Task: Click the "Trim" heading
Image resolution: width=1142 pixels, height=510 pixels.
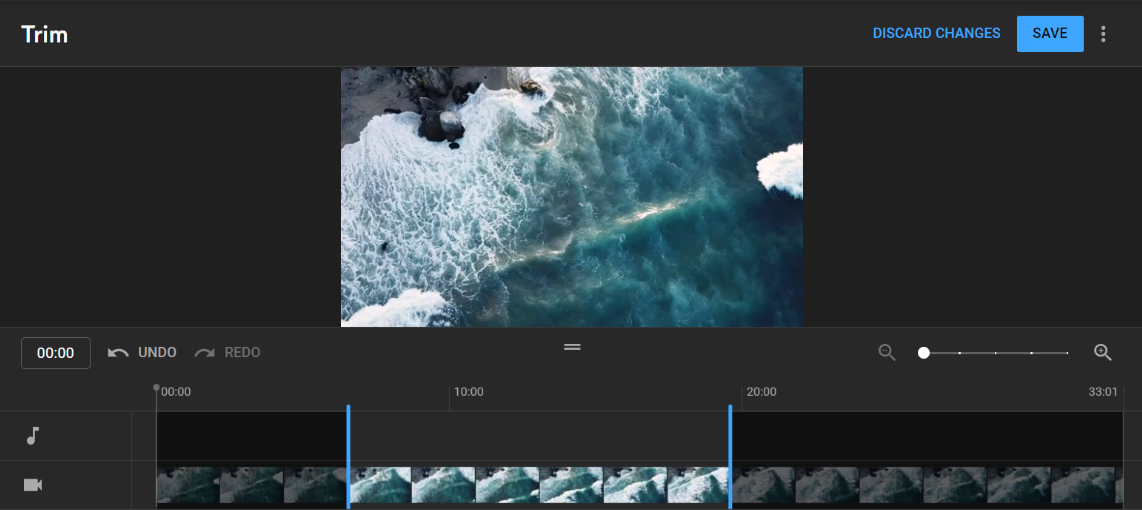Action: pos(44,34)
